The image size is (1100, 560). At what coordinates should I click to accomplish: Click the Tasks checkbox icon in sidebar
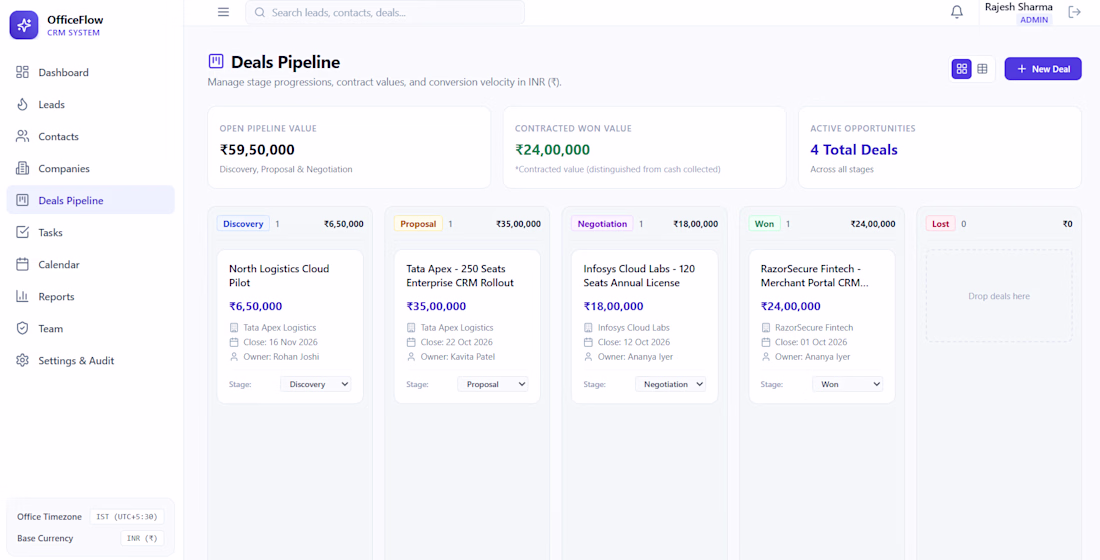point(22,232)
